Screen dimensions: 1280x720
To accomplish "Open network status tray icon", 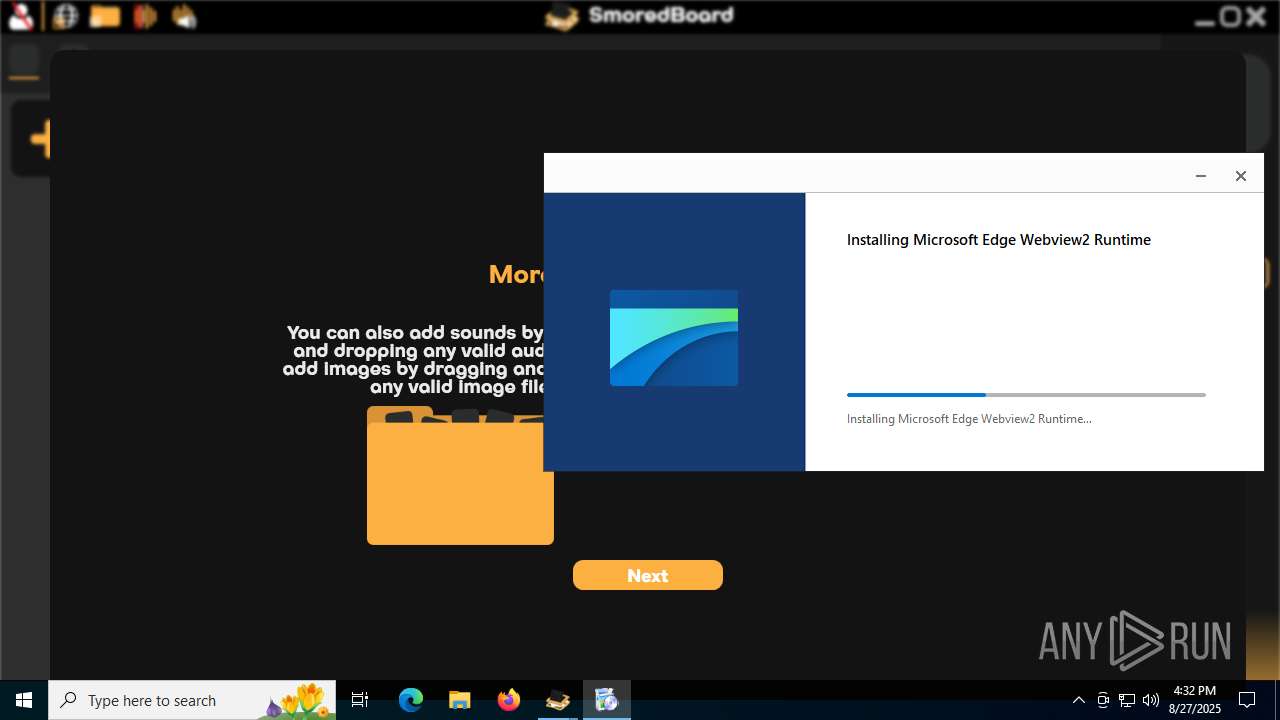I will [1127, 700].
